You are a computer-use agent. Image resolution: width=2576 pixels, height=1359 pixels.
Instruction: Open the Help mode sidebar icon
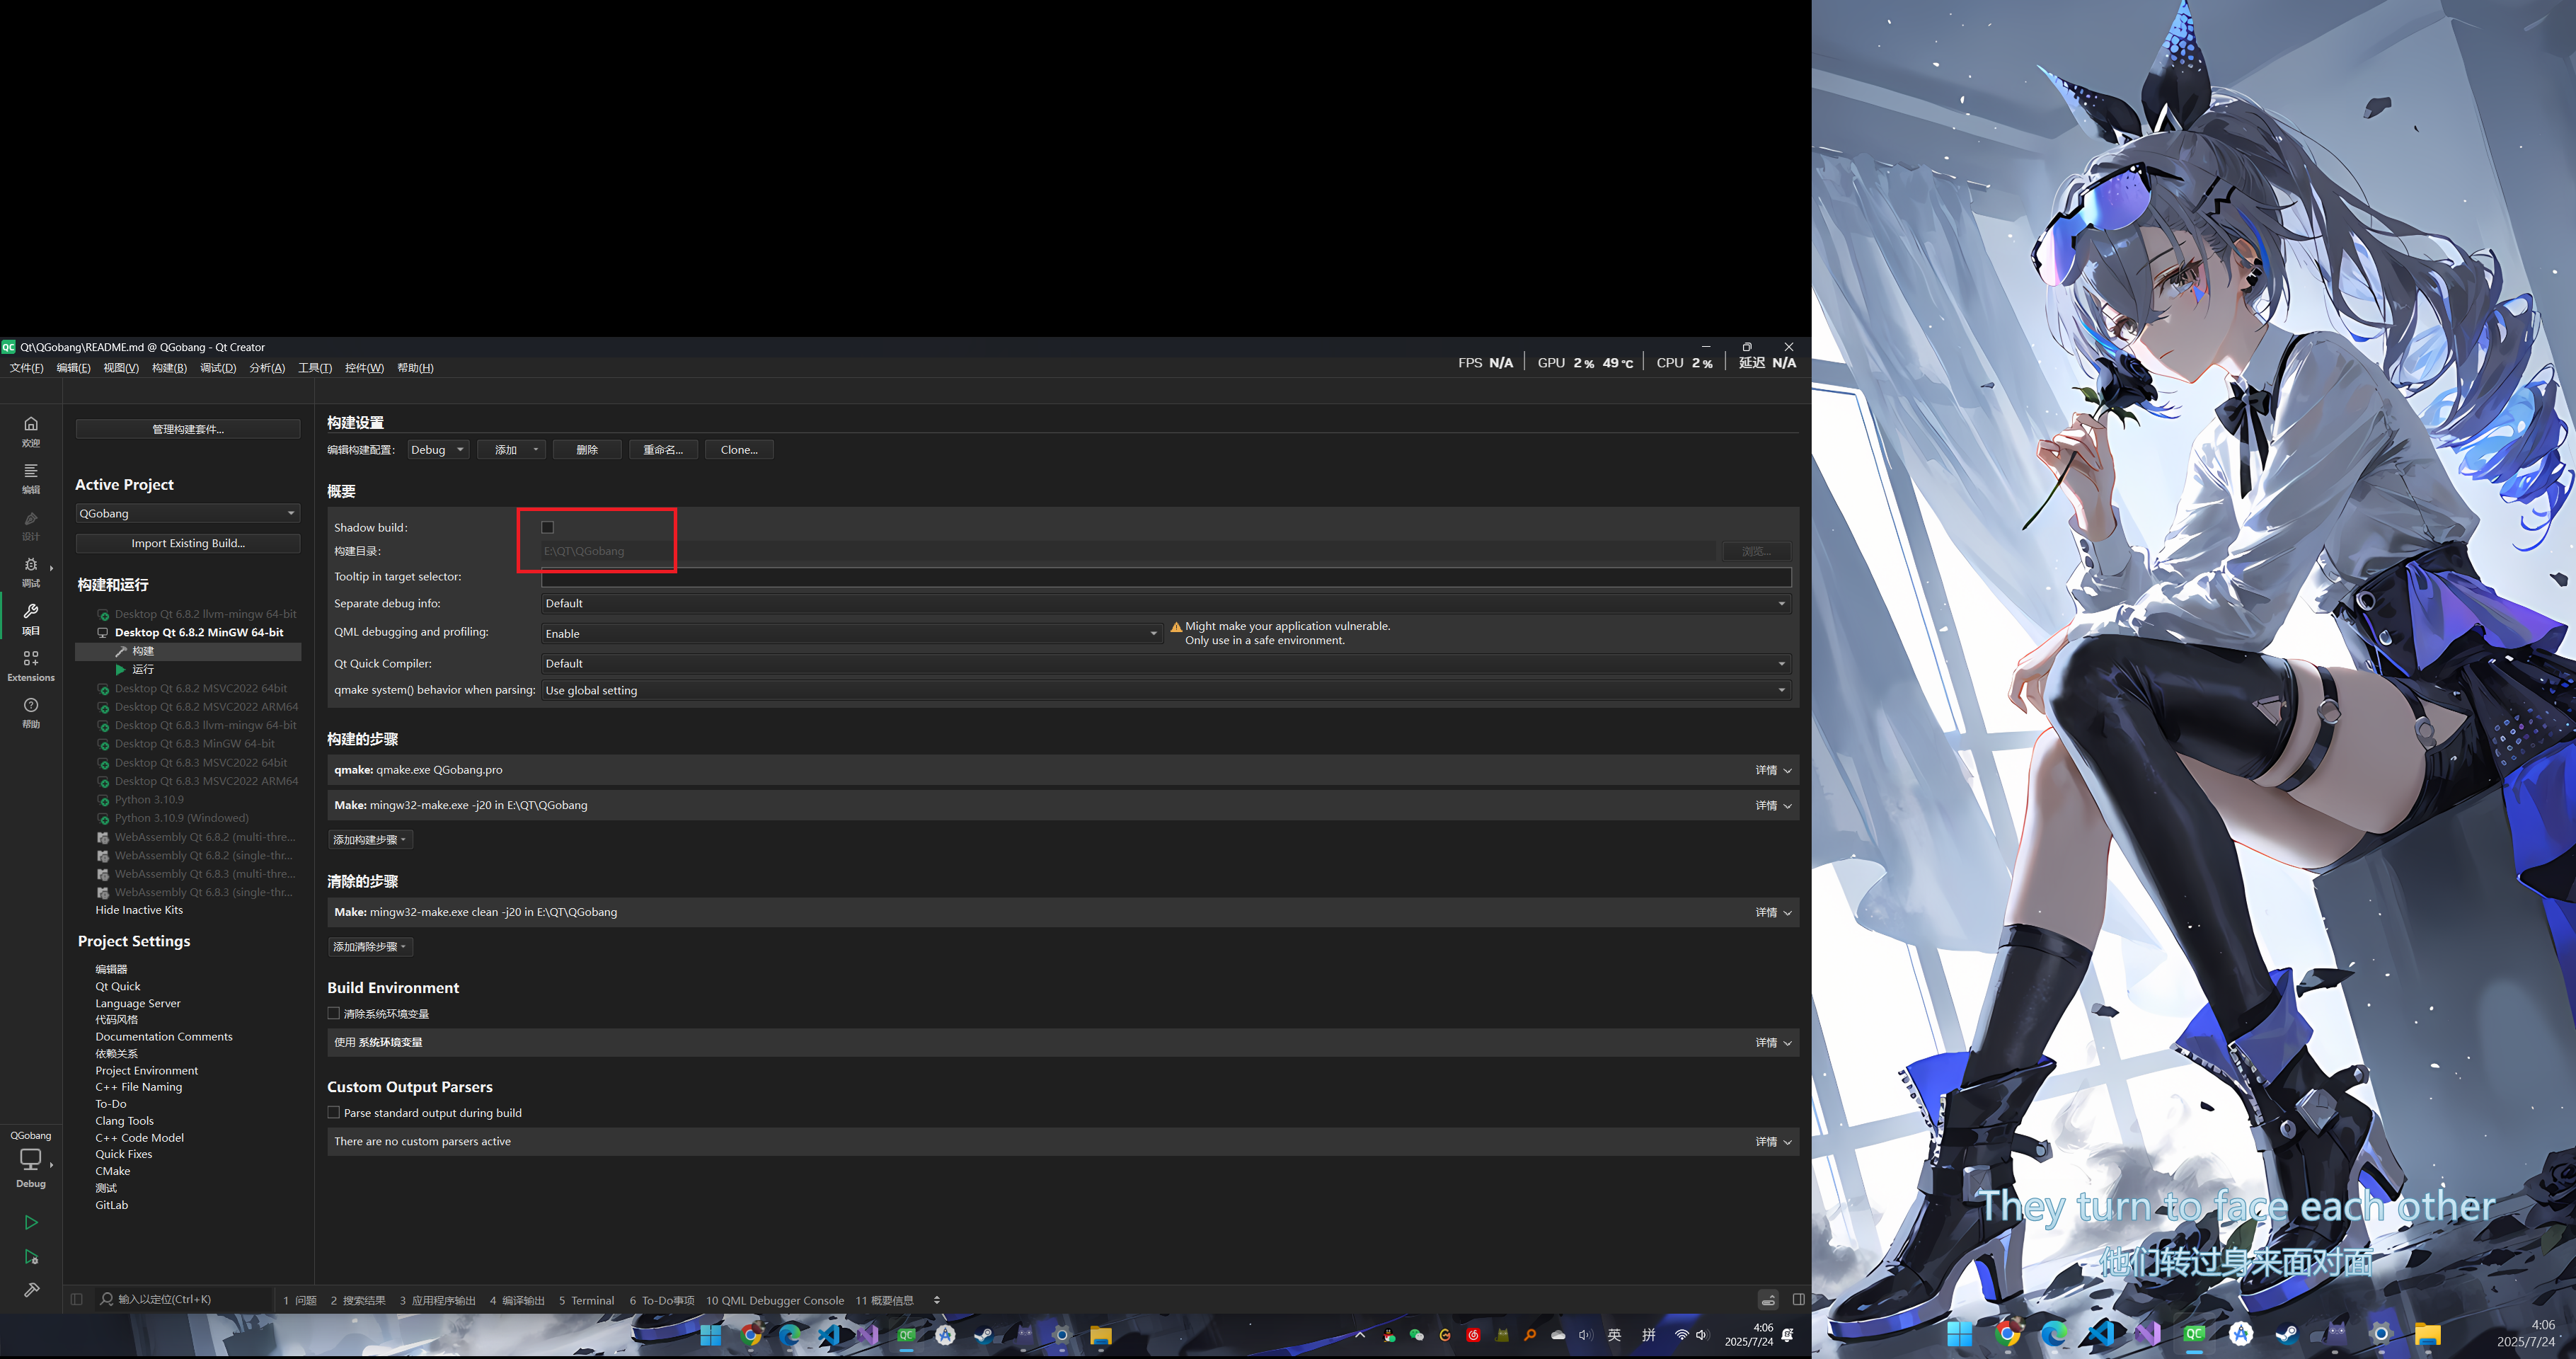coord(31,711)
